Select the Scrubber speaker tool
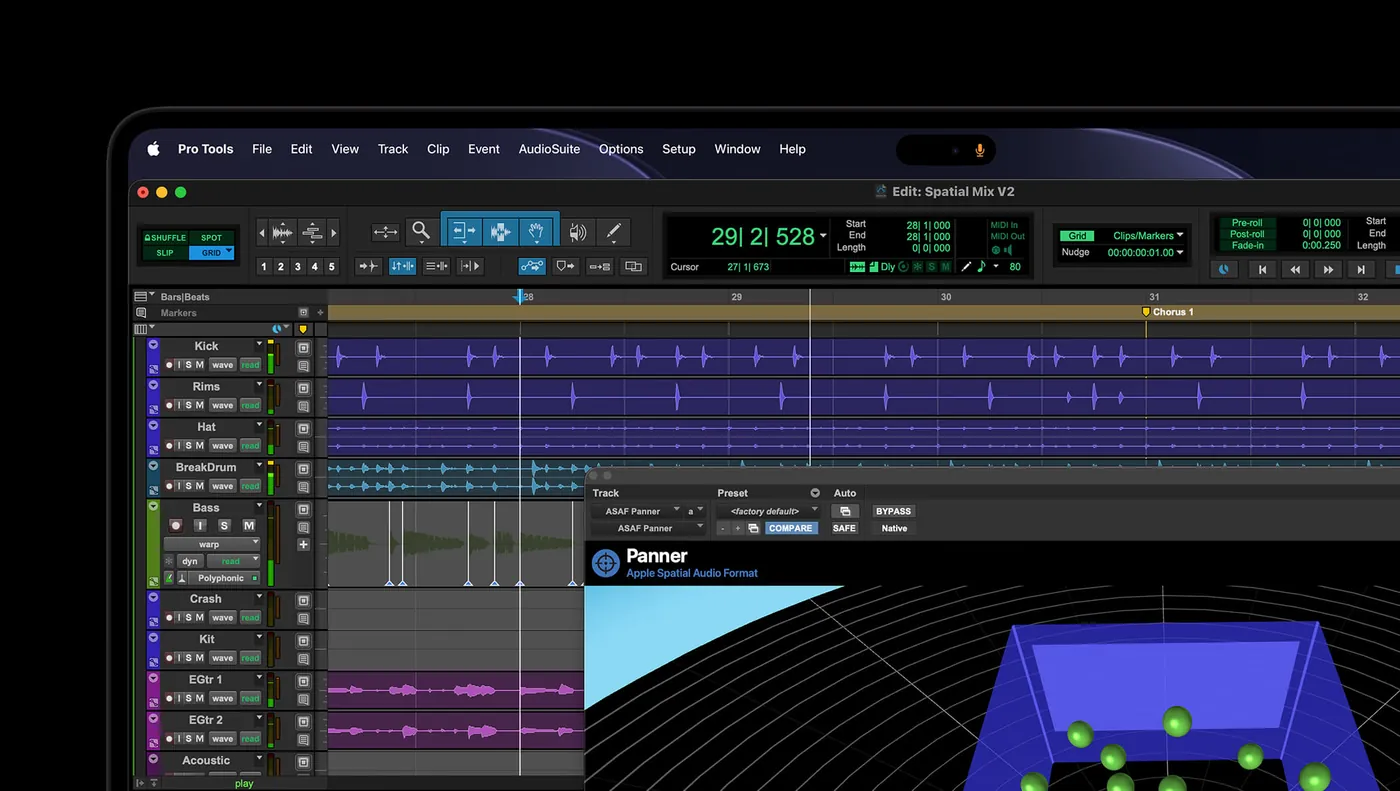 pyautogui.click(x=577, y=232)
